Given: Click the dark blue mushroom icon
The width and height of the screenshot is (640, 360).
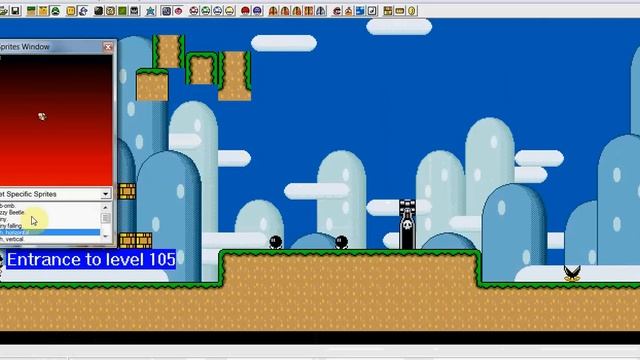Looking at the screenshot, I should click(x=257, y=11).
